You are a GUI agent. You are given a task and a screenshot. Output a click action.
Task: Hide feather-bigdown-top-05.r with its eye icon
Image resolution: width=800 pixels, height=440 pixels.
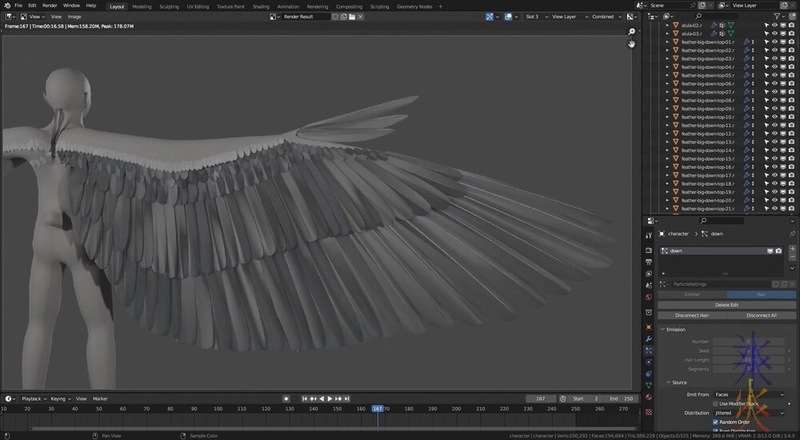pyautogui.click(x=774, y=75)
